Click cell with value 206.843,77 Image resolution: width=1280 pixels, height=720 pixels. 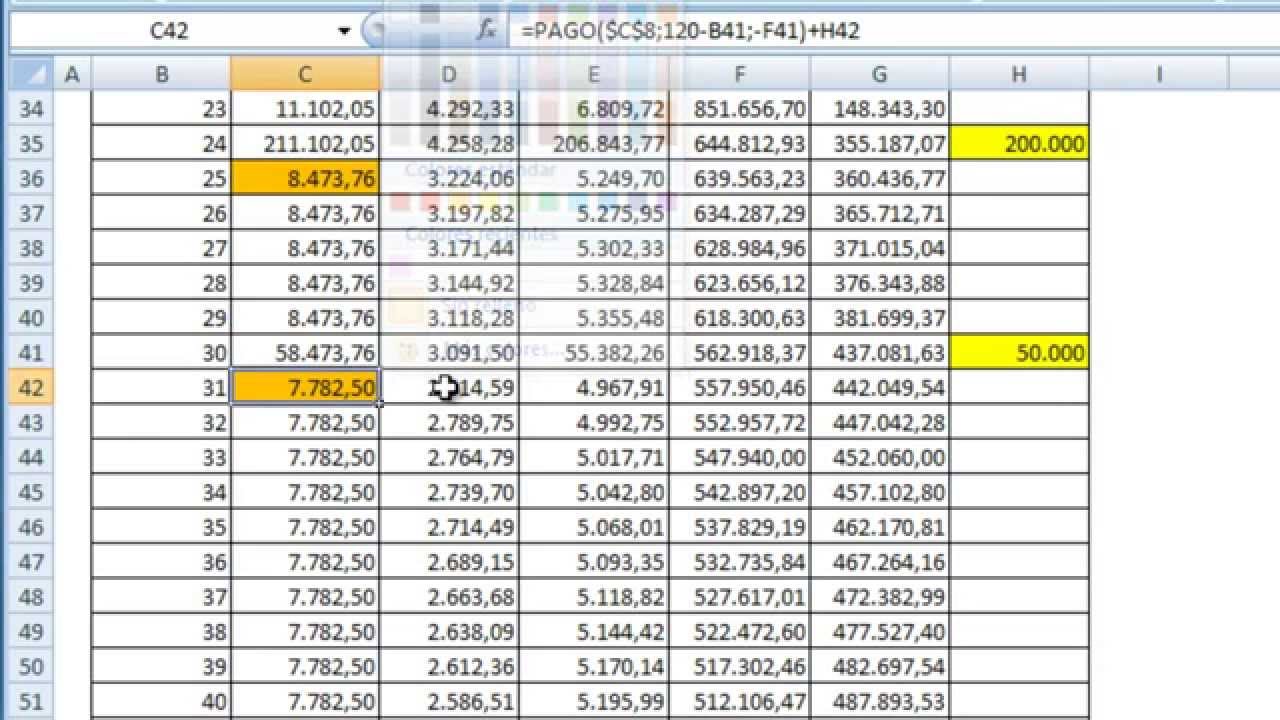point(594,143)
